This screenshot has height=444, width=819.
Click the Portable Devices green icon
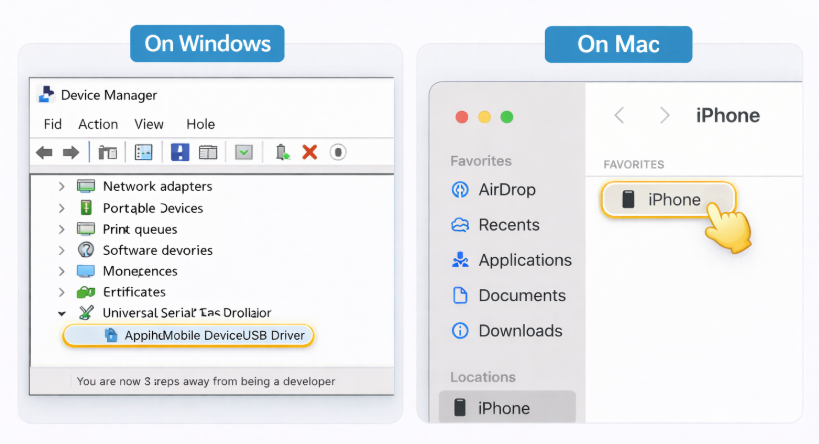(86, 208)
